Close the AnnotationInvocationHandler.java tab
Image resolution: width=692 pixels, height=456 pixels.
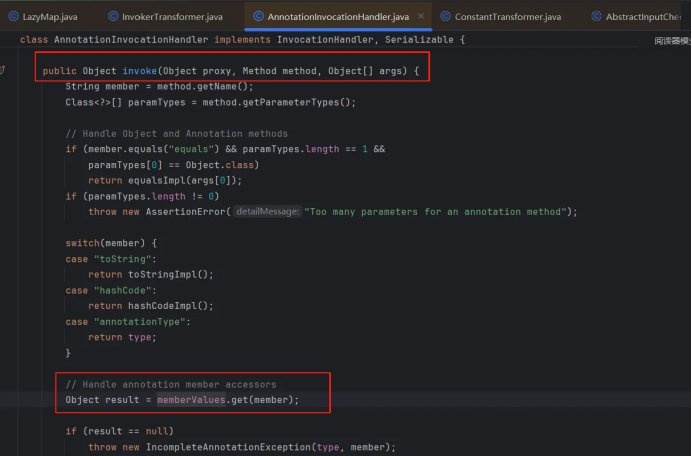(x=419, y=17)
